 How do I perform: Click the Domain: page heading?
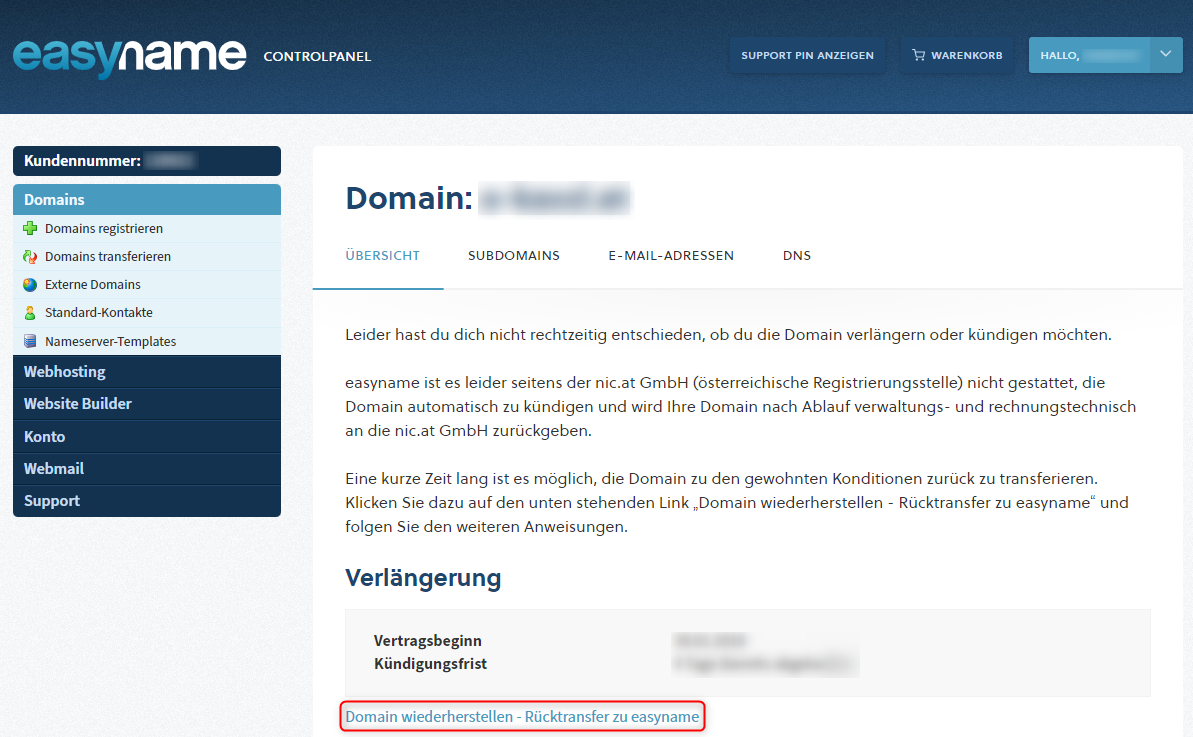(x=409, y=199)
